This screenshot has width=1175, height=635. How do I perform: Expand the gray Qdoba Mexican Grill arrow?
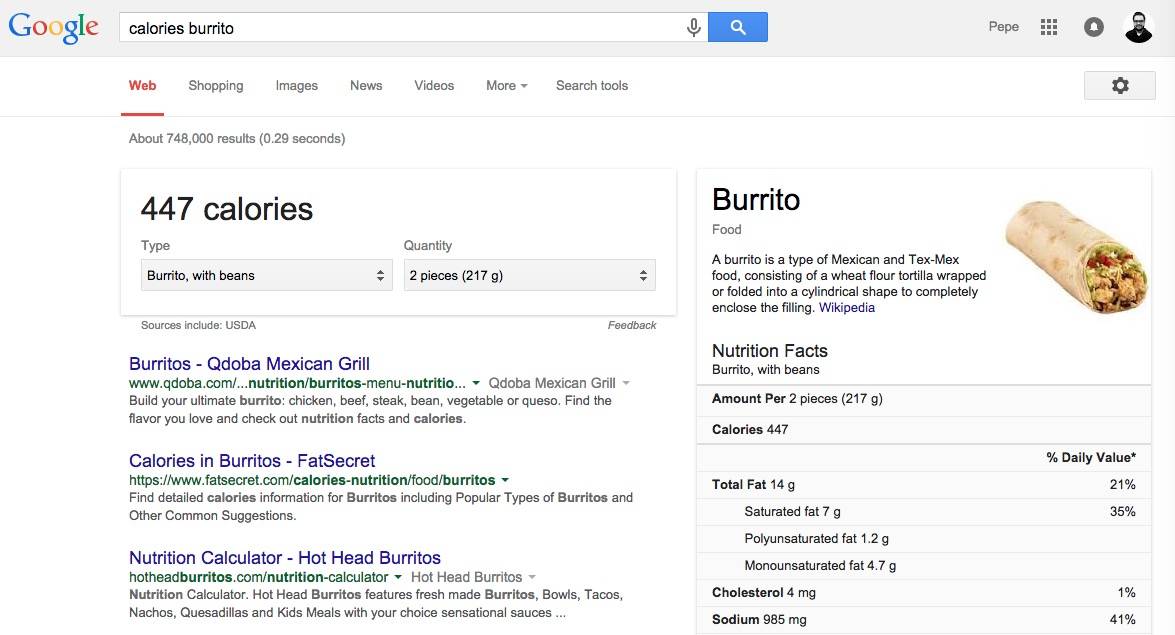point(626,383)
